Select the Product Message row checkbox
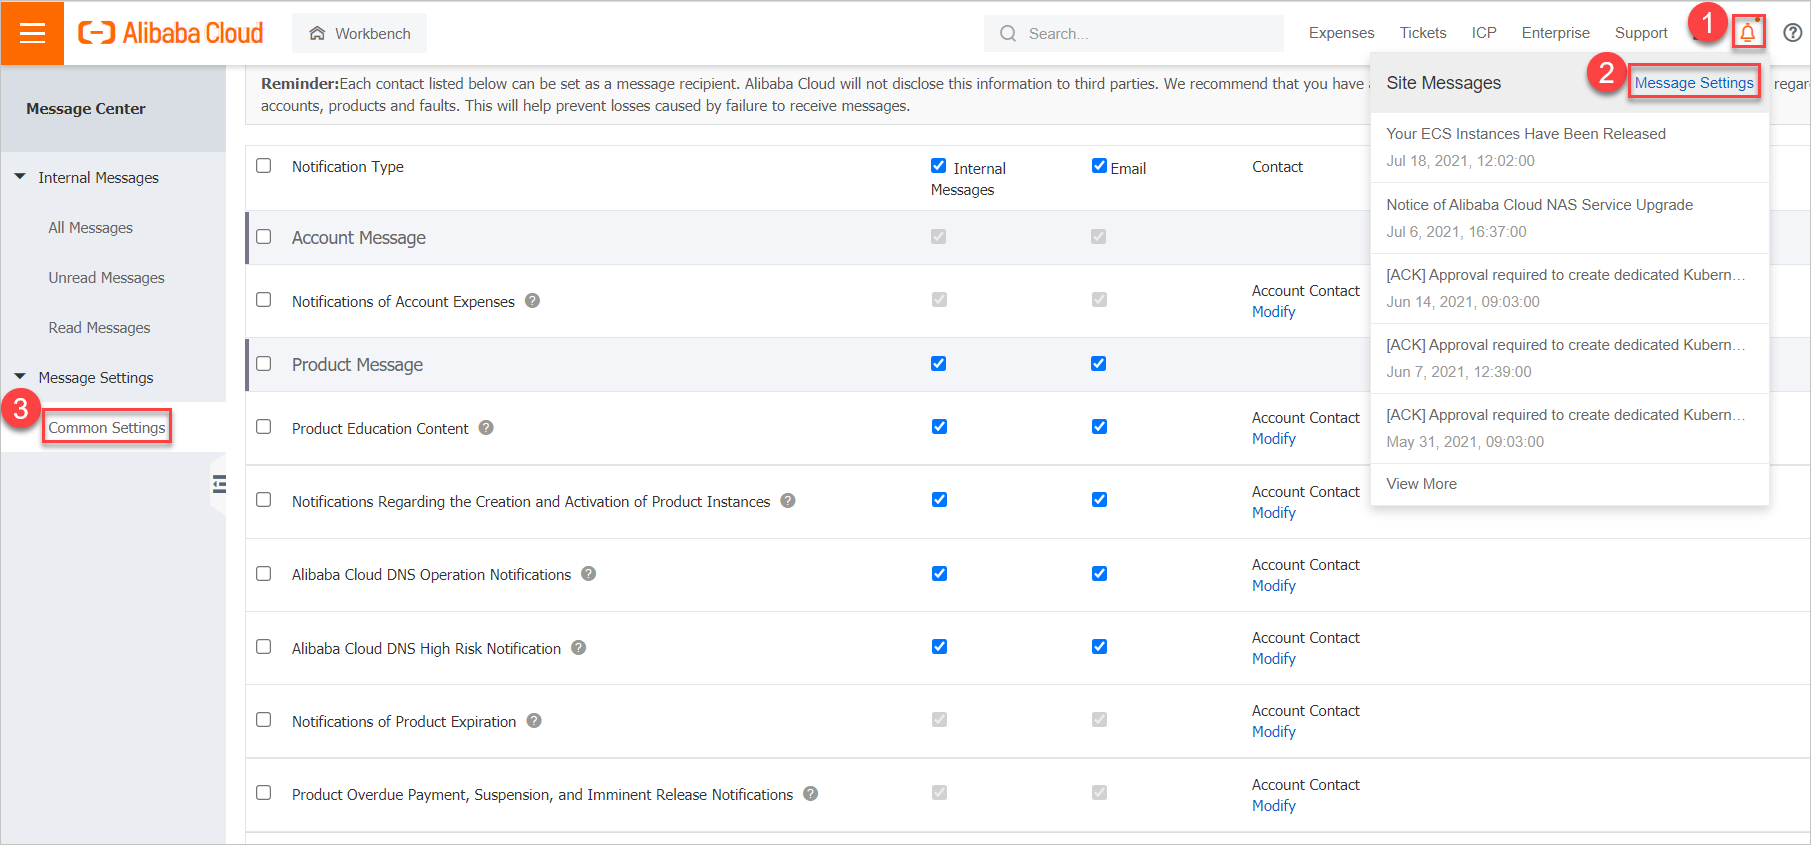1811x845 pixels. click(264, 364)
